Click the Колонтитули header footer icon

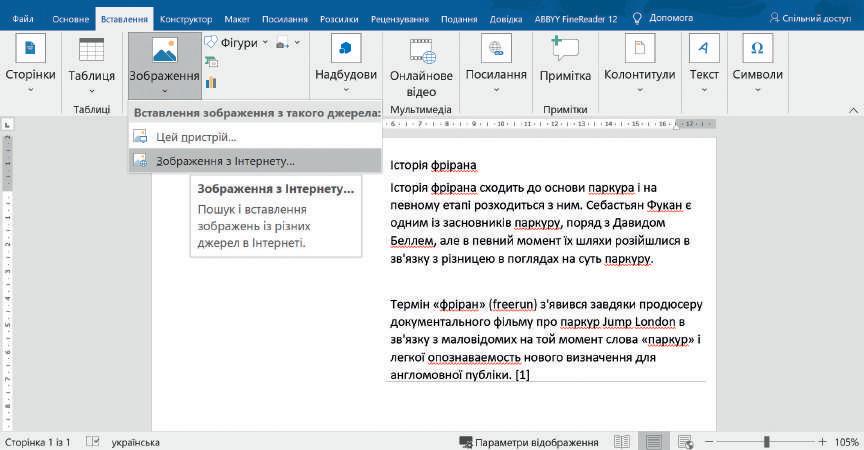(x=640, y=48)
